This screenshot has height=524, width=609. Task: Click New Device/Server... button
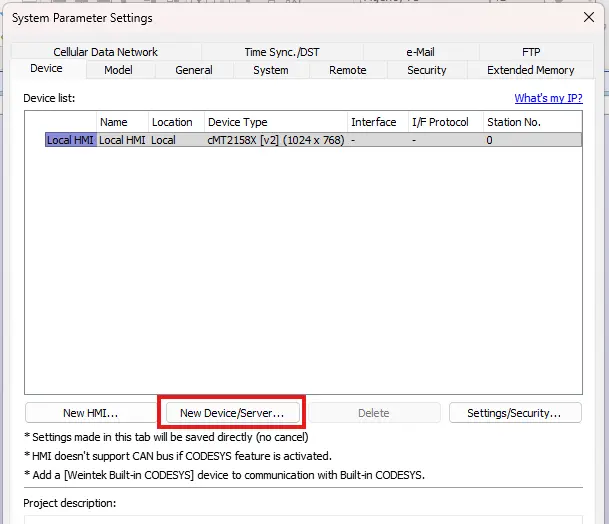tap(232, 413)
